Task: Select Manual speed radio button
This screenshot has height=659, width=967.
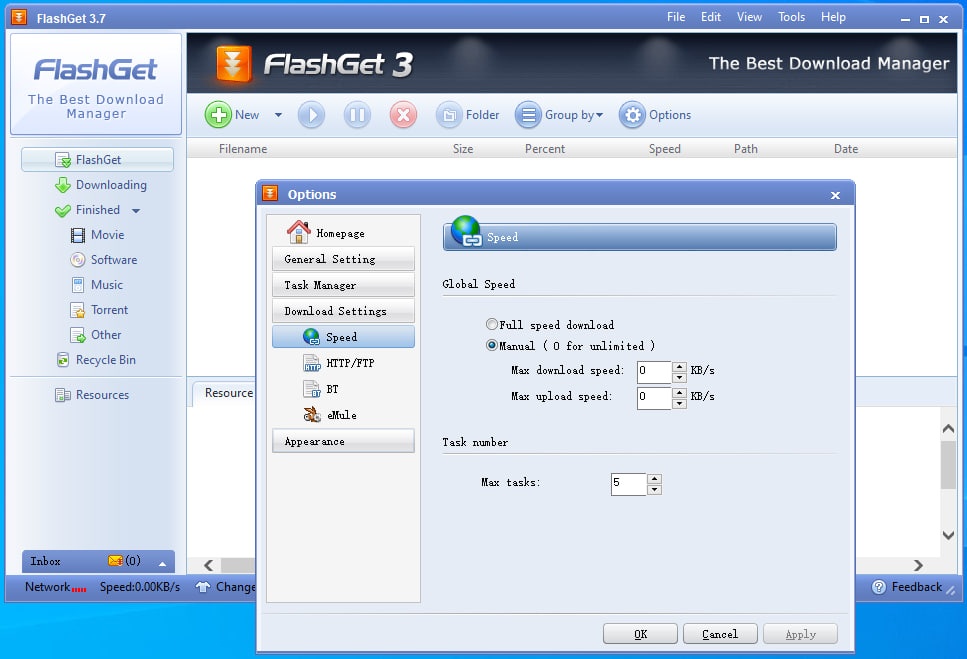Action: tap(492, 345)
